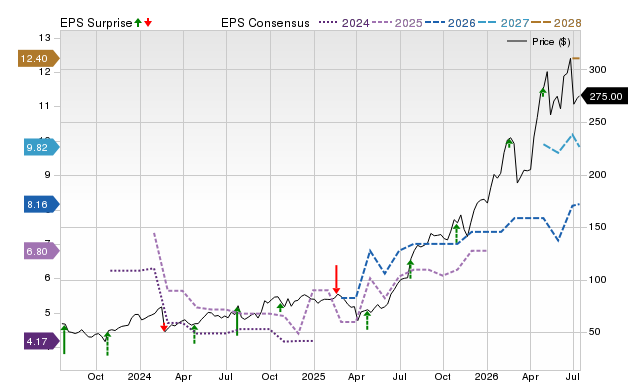Screen dimensions: 640x382
Task: Toggle the 2025 consensus legend entry
Action: pyautogui.click(x=397, y=23)
